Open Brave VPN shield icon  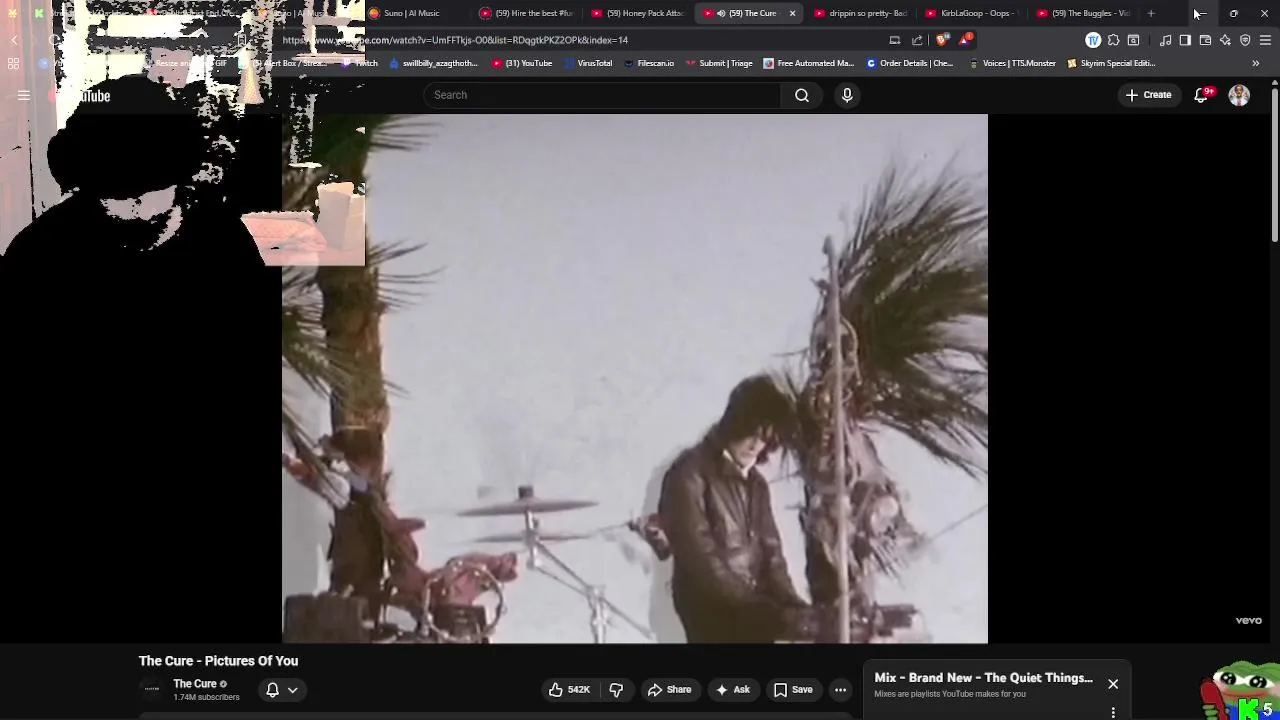1245,40
